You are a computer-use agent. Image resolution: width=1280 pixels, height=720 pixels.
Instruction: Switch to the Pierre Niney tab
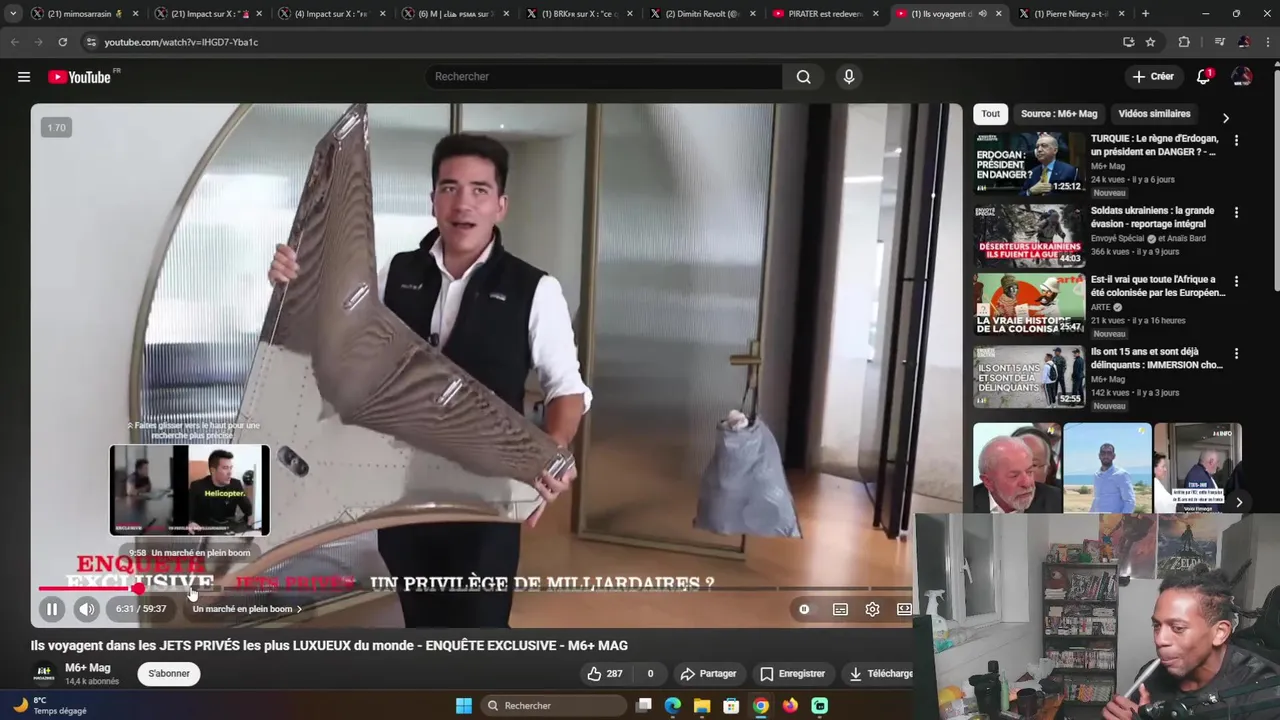pos(1071,14)
